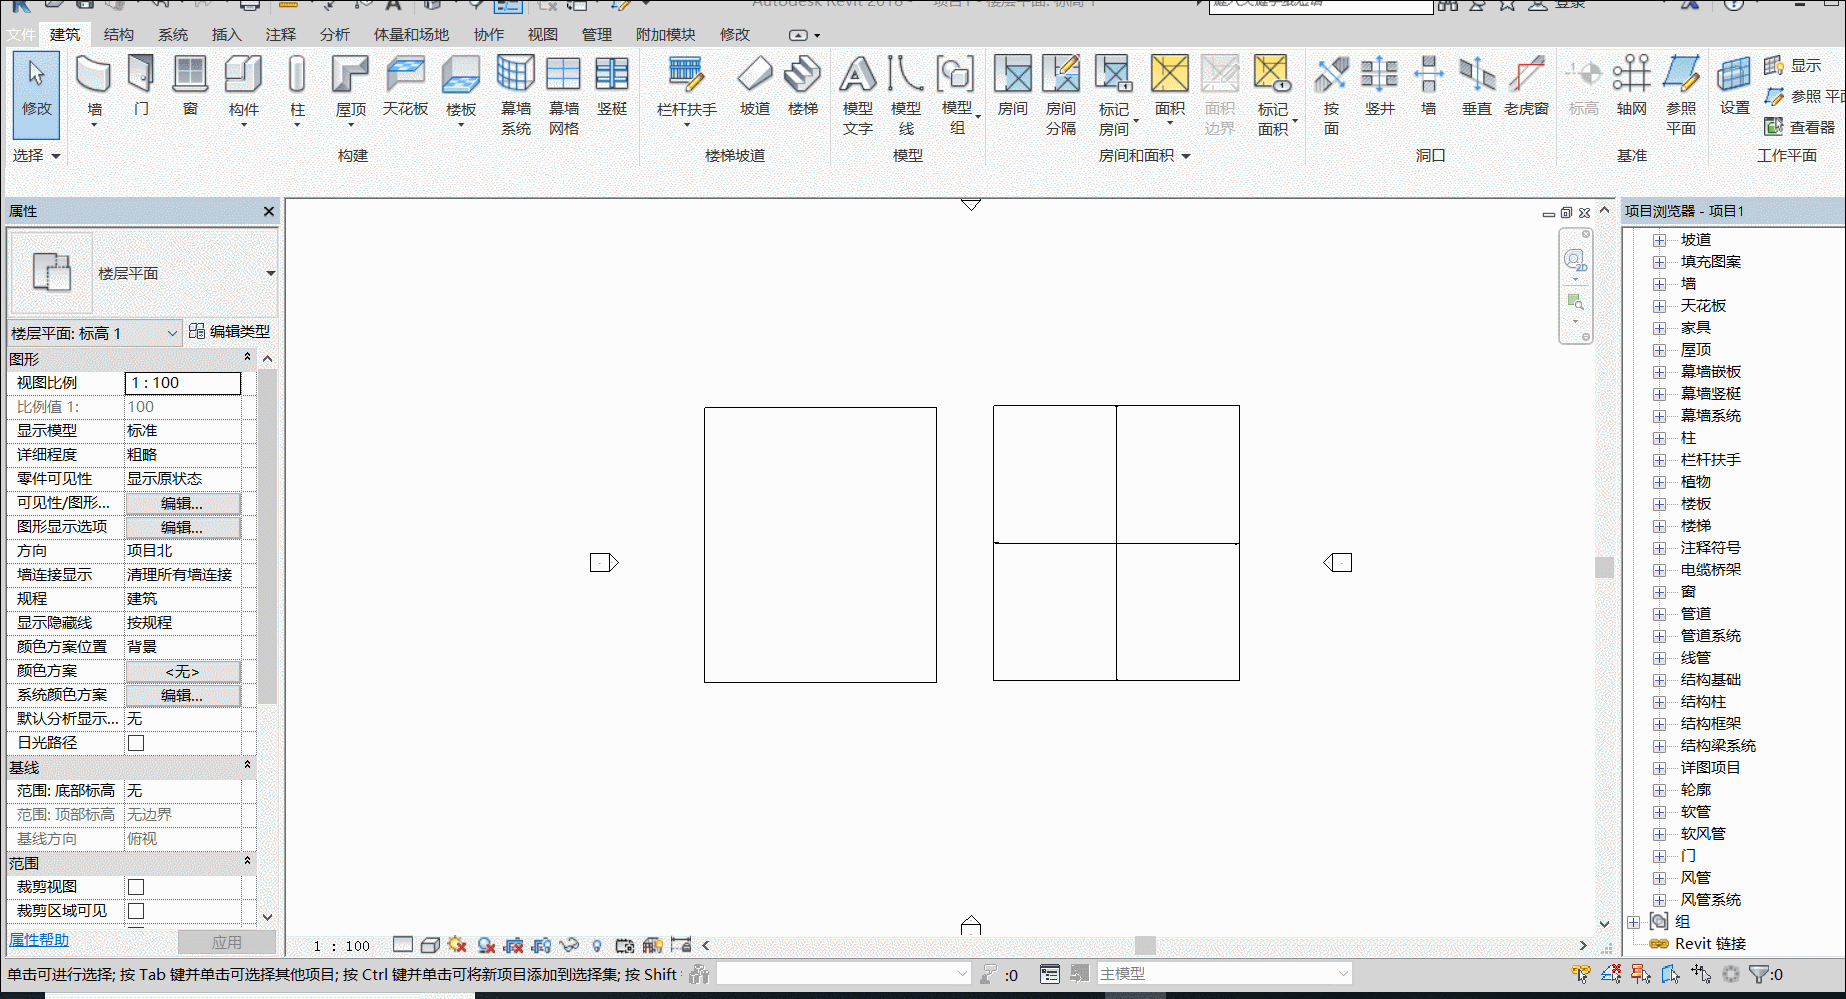
Task: Click the 老虎窗 (Dormer) opening tool
Action: [x=1526, y=86]
